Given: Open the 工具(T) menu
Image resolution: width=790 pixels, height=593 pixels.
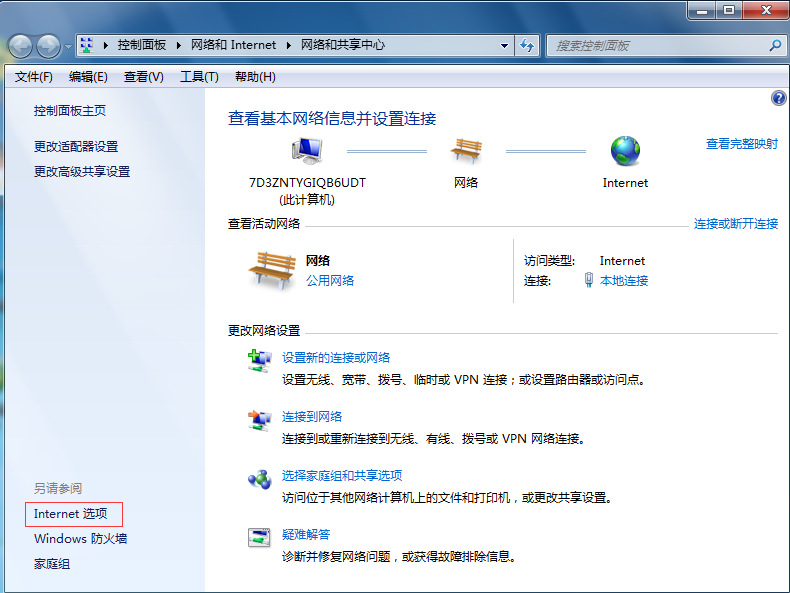Looking at the screenshot, I should [199, 77].
